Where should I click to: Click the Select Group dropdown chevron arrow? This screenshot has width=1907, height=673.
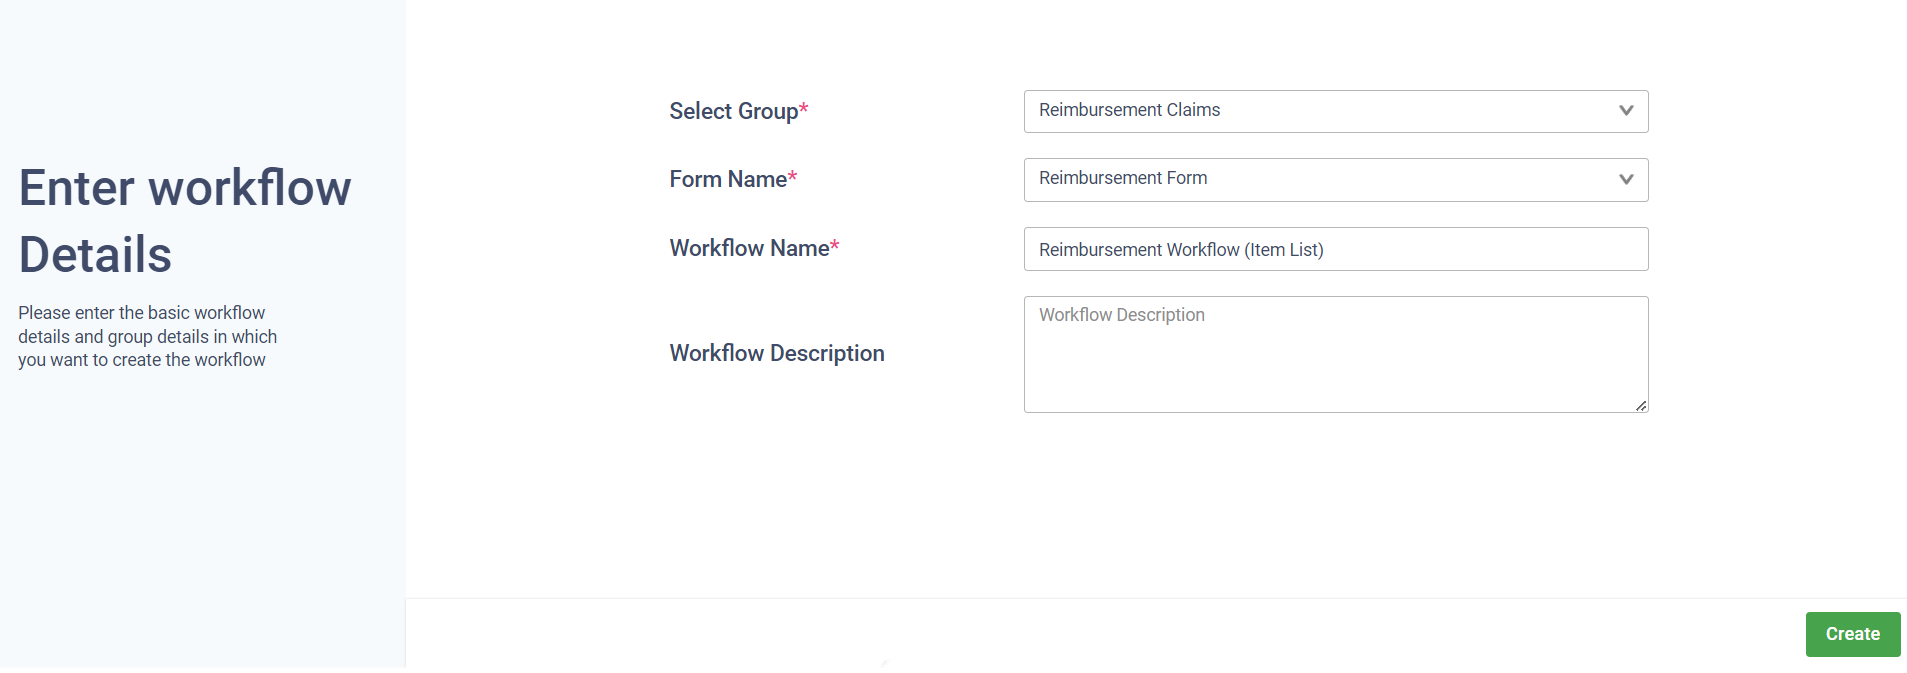1625,111
